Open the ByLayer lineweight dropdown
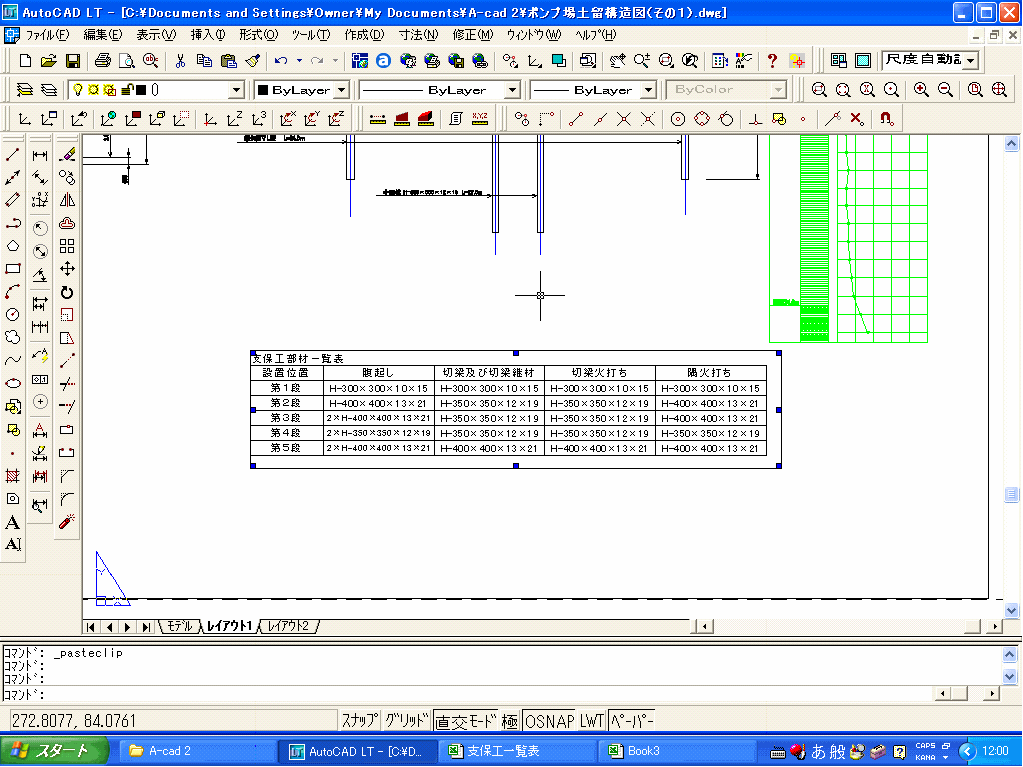Image resolution: width=1023 pixels, height=767 pixels. tap(649, 90)
